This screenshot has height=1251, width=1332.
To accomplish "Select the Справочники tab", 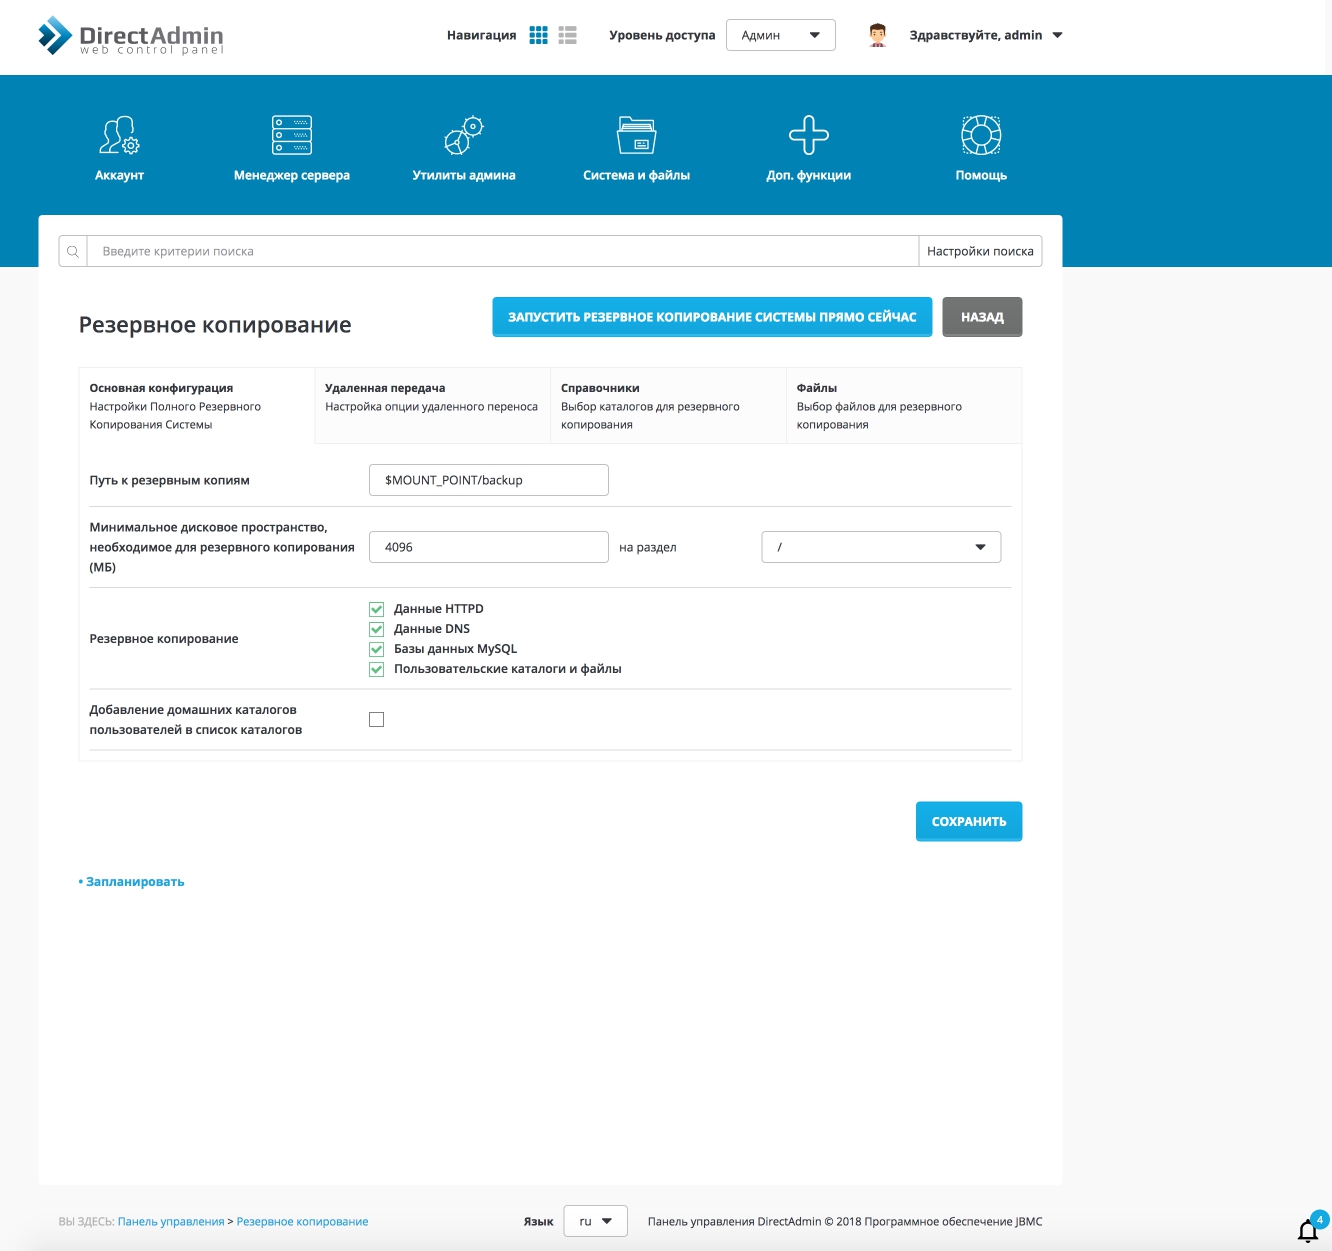I will pos(667,405).
